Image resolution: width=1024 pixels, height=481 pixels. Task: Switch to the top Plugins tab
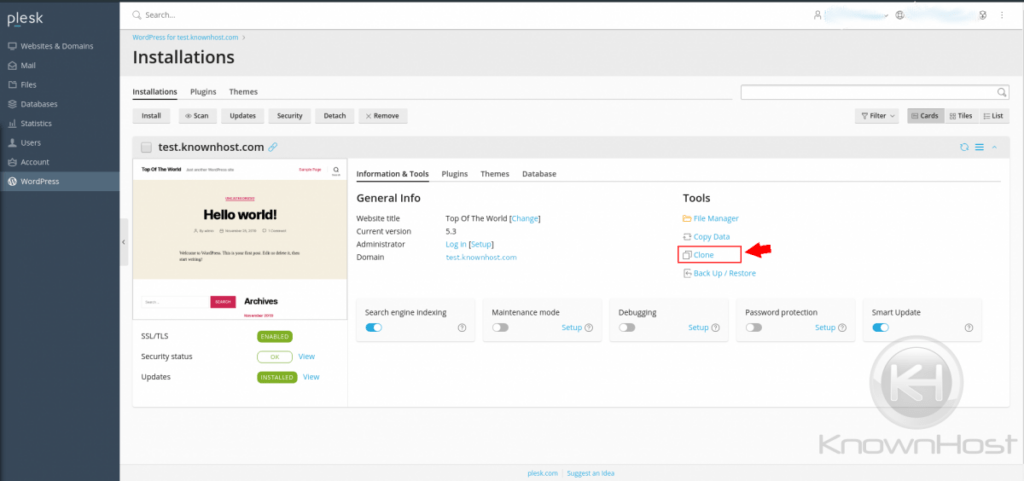pos(203,92)
